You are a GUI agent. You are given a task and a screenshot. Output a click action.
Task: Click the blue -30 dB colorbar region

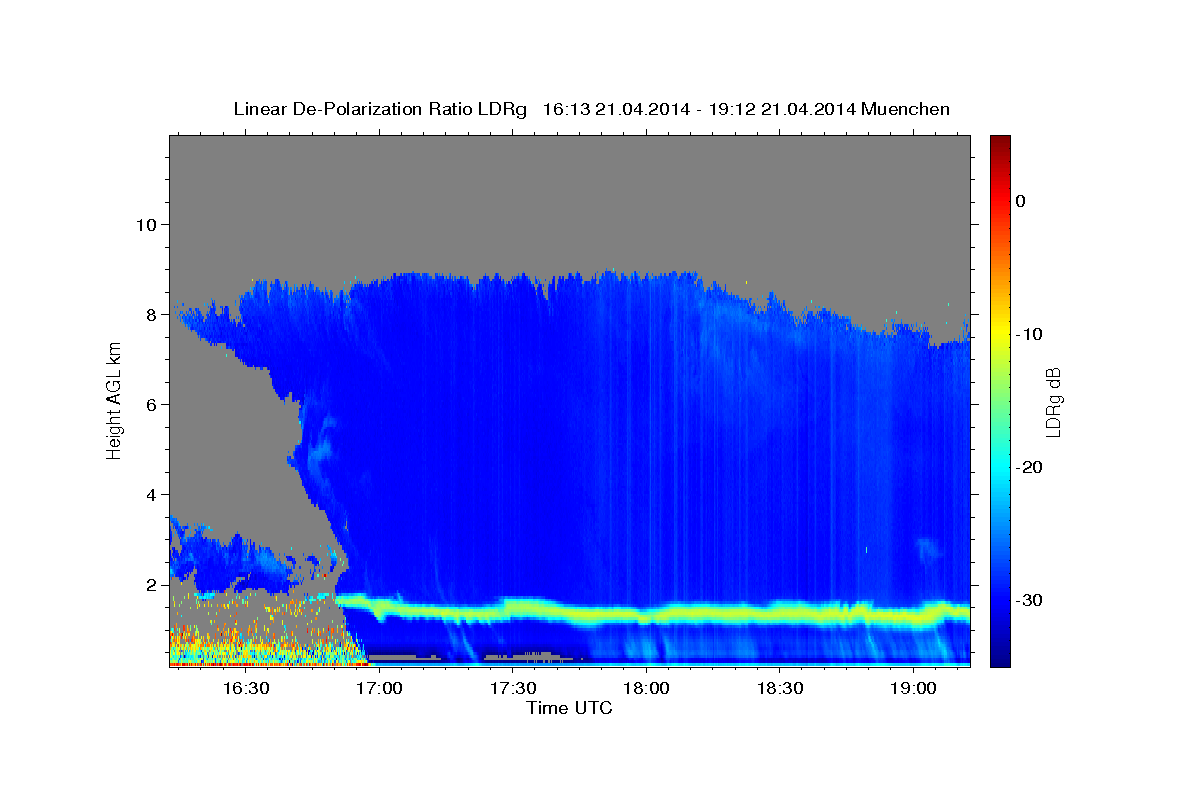tap(1000, 600)
